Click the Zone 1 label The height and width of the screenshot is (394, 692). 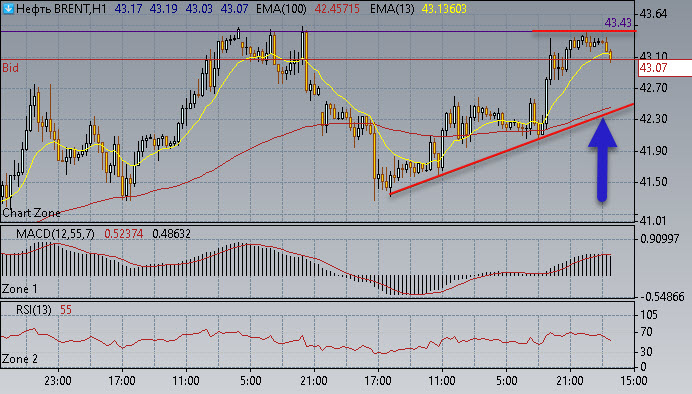(20, 289)
